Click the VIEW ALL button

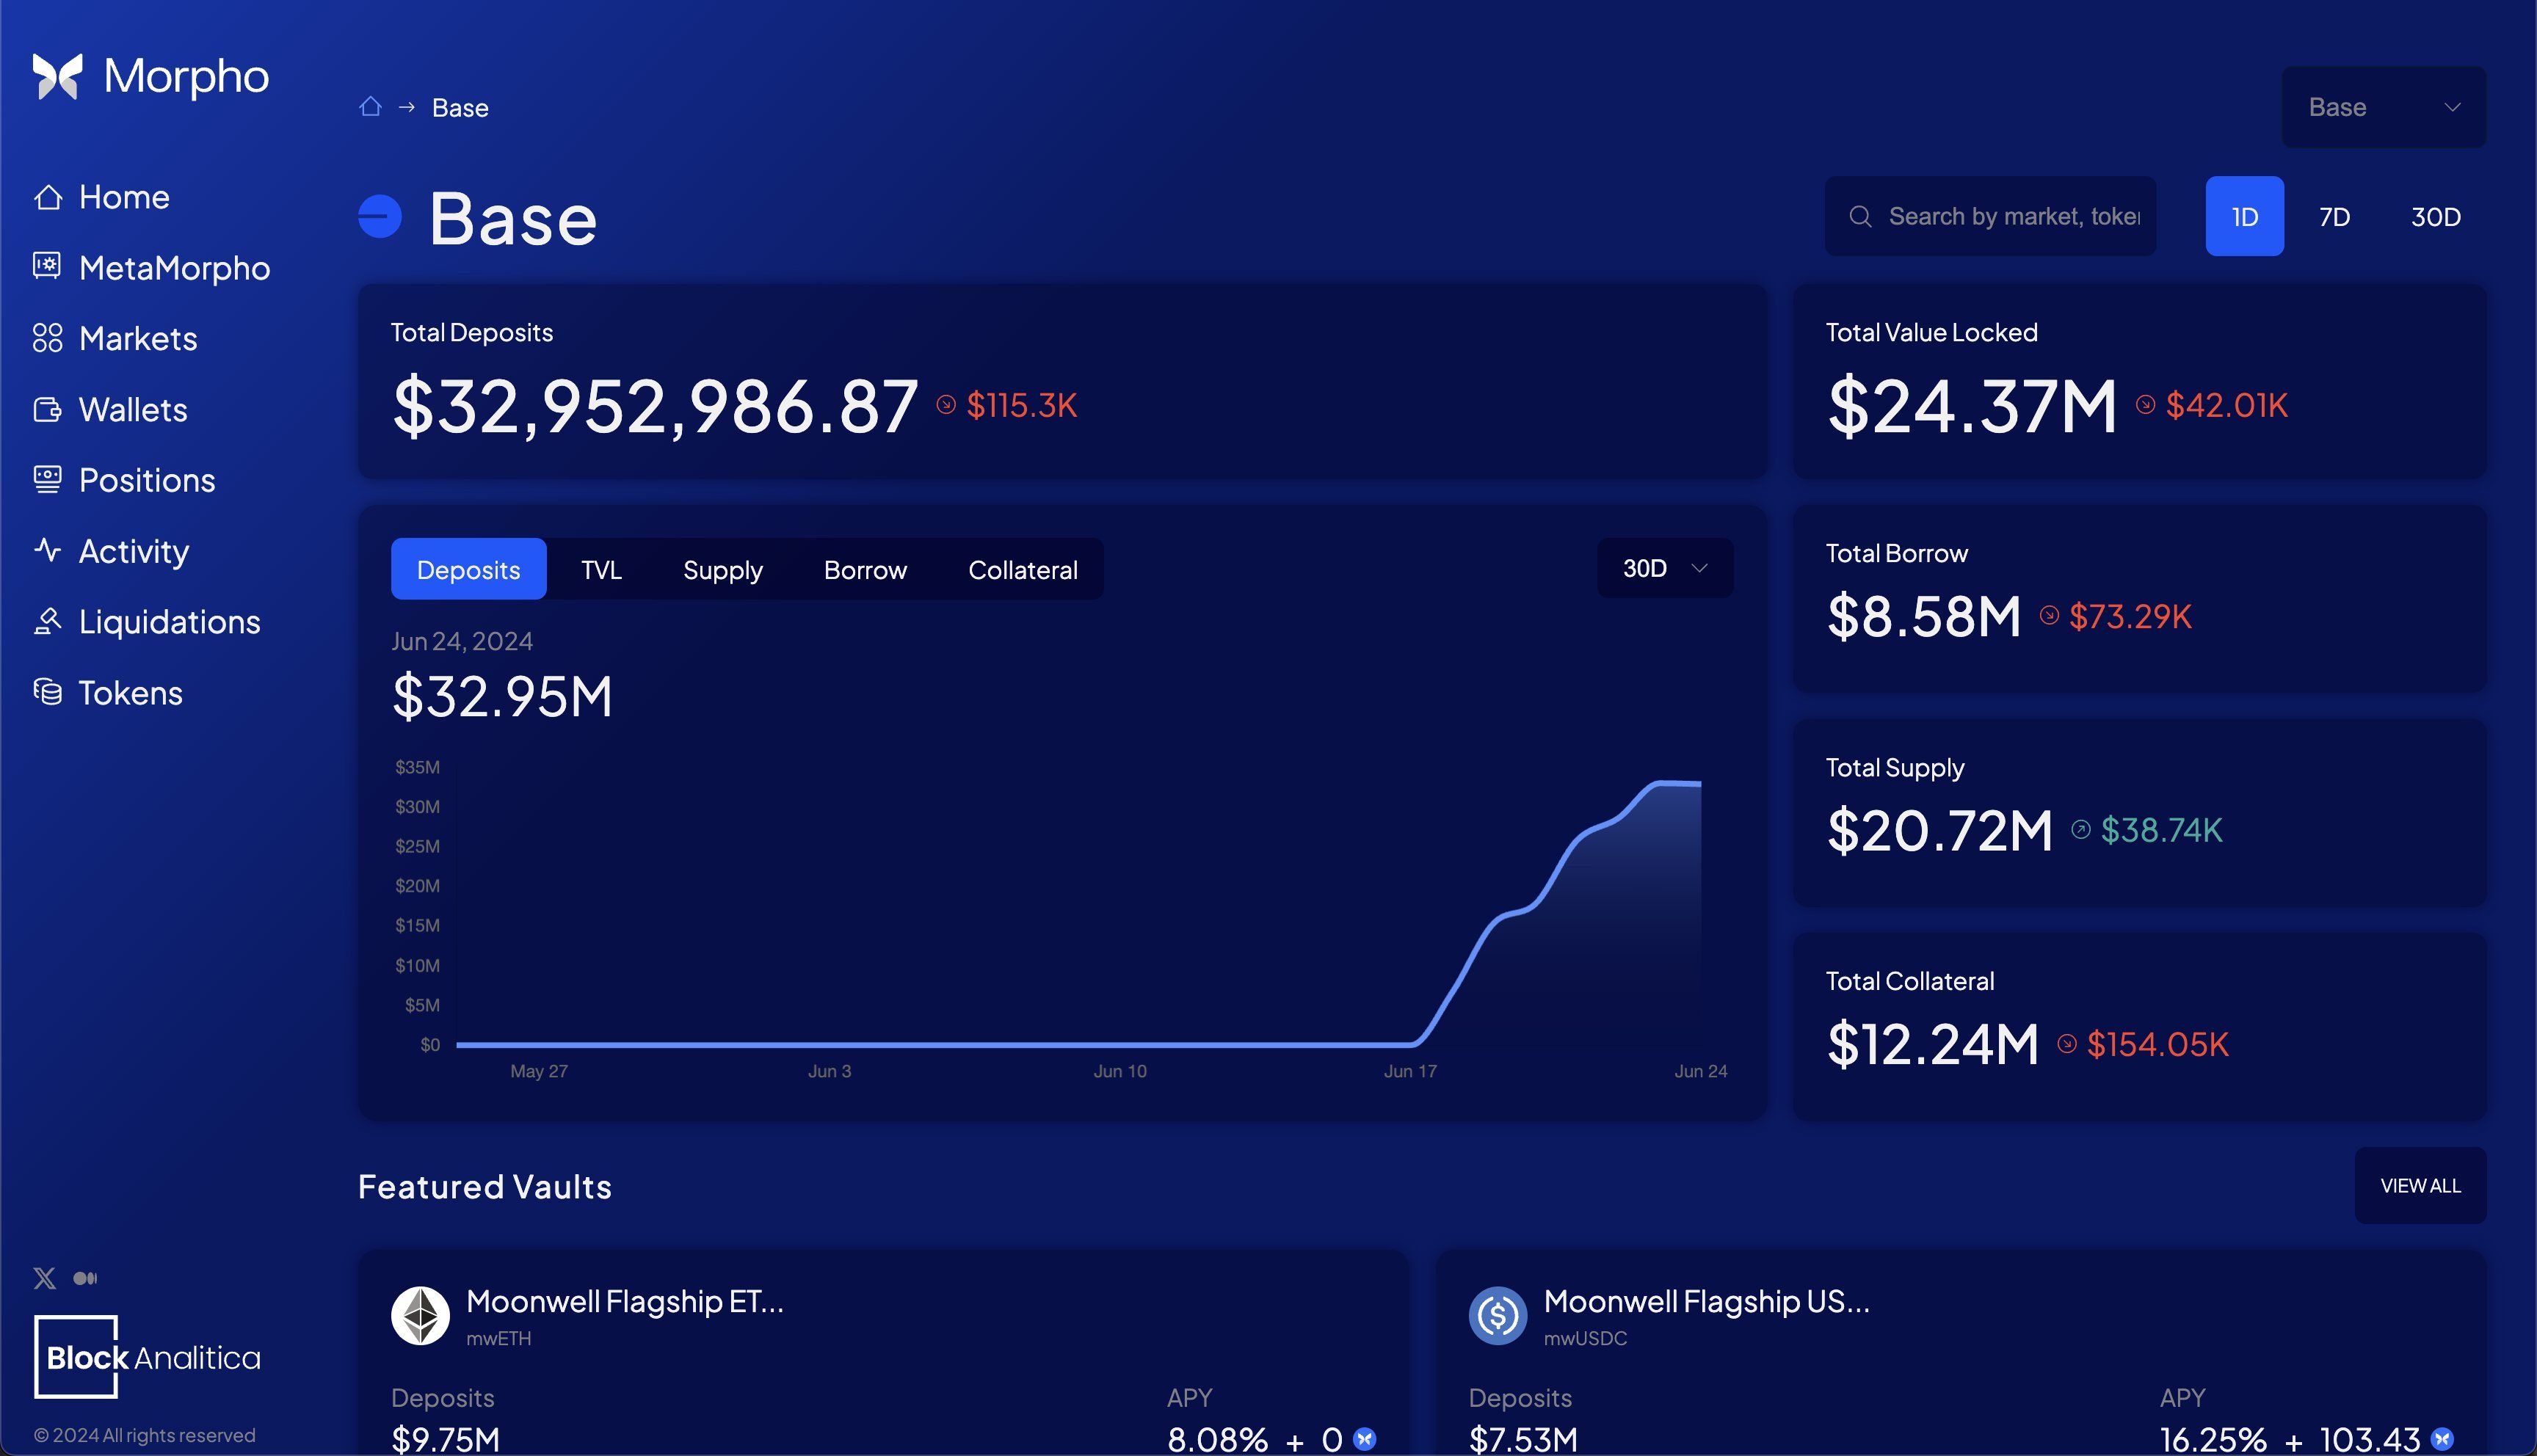(2420, 1185)
